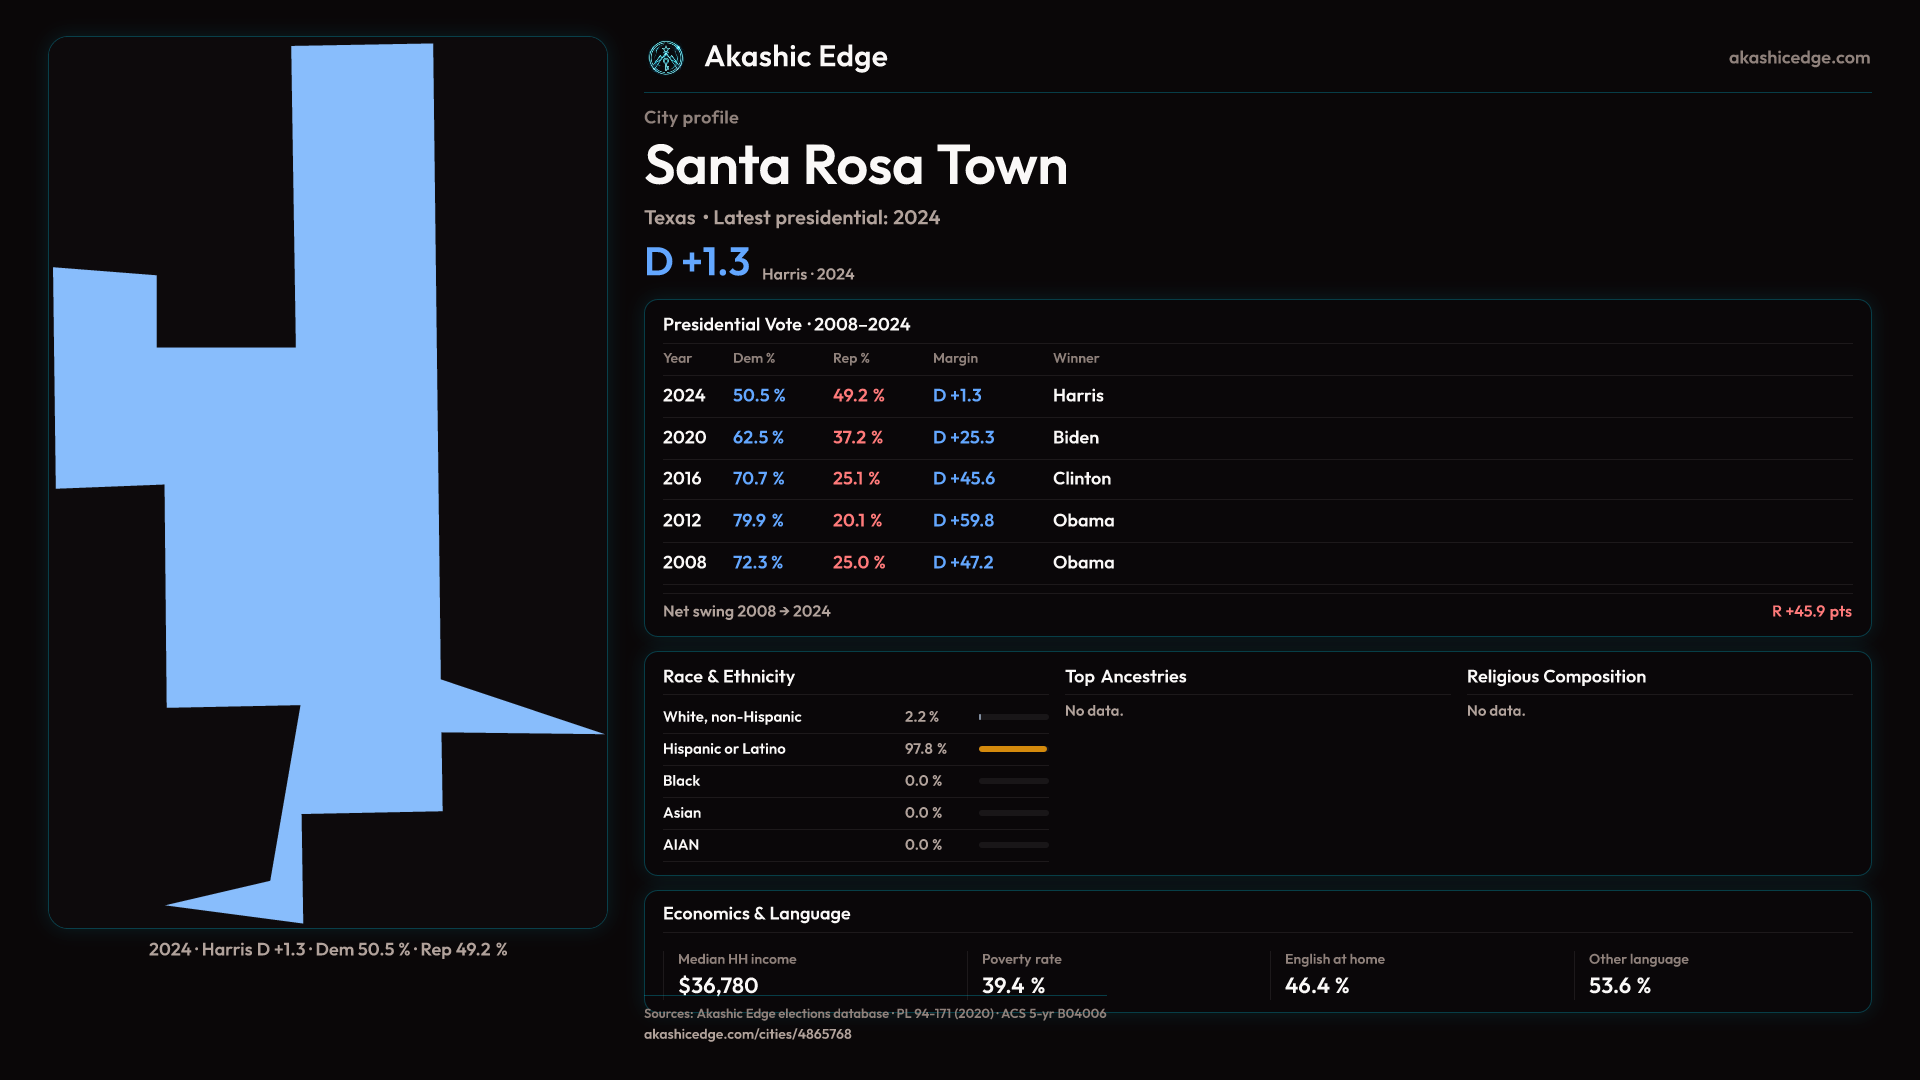Open the akashicedge.com link in header
The height and width of the screenshot is (1080, 1920).
coord(1798,58)
